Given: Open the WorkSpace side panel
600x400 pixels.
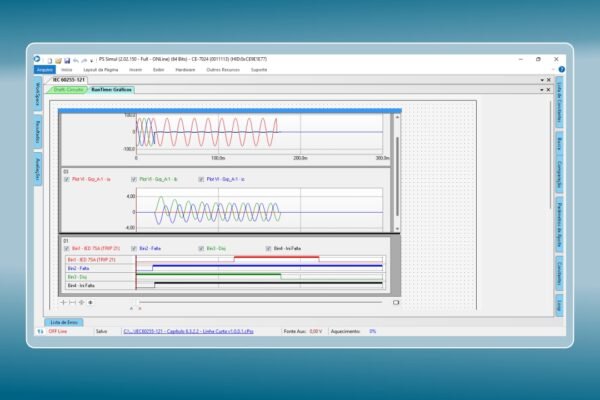Looking at the screenshot, I should tap(38, 94).
